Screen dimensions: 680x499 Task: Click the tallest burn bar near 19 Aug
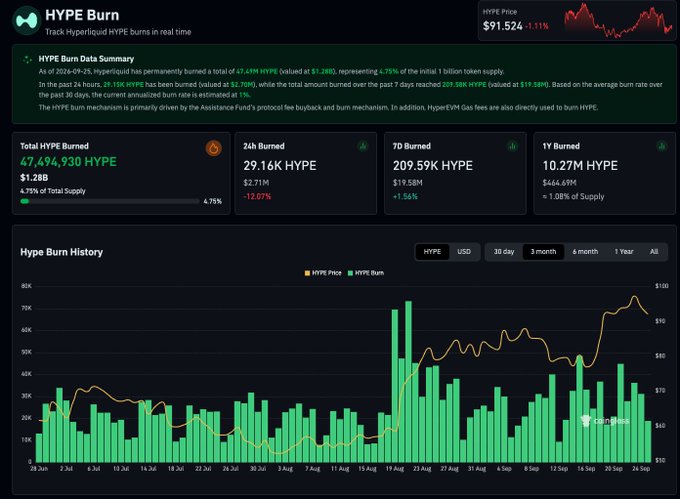[x=408, y=382]
